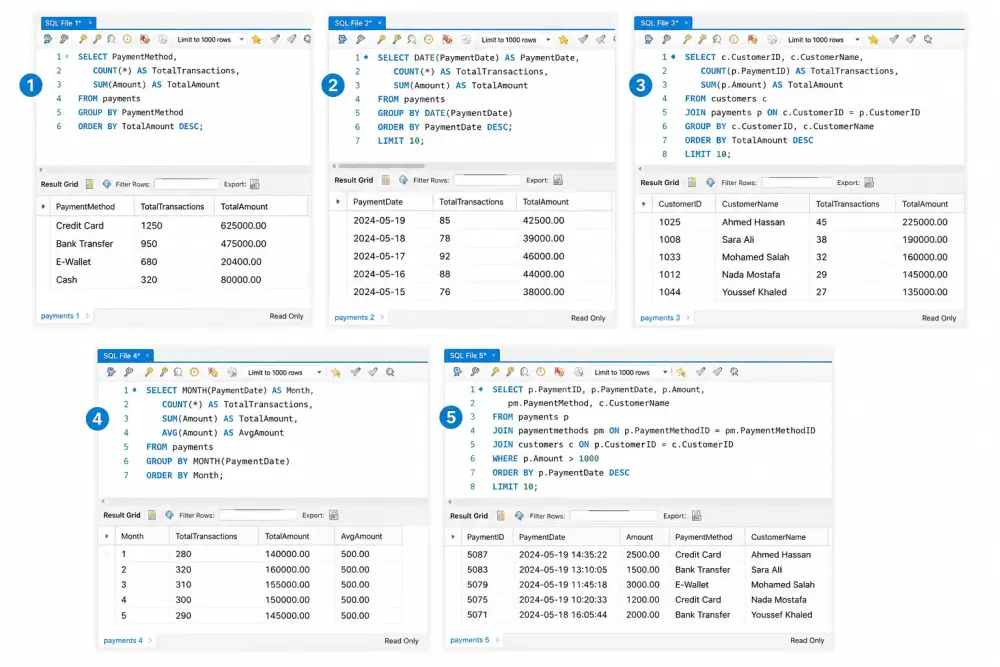Click the open-file icon in SQL File 2 toolbar
This screenshot has height=667, width=1000.
pyautogui.click(x=342, y=40)
